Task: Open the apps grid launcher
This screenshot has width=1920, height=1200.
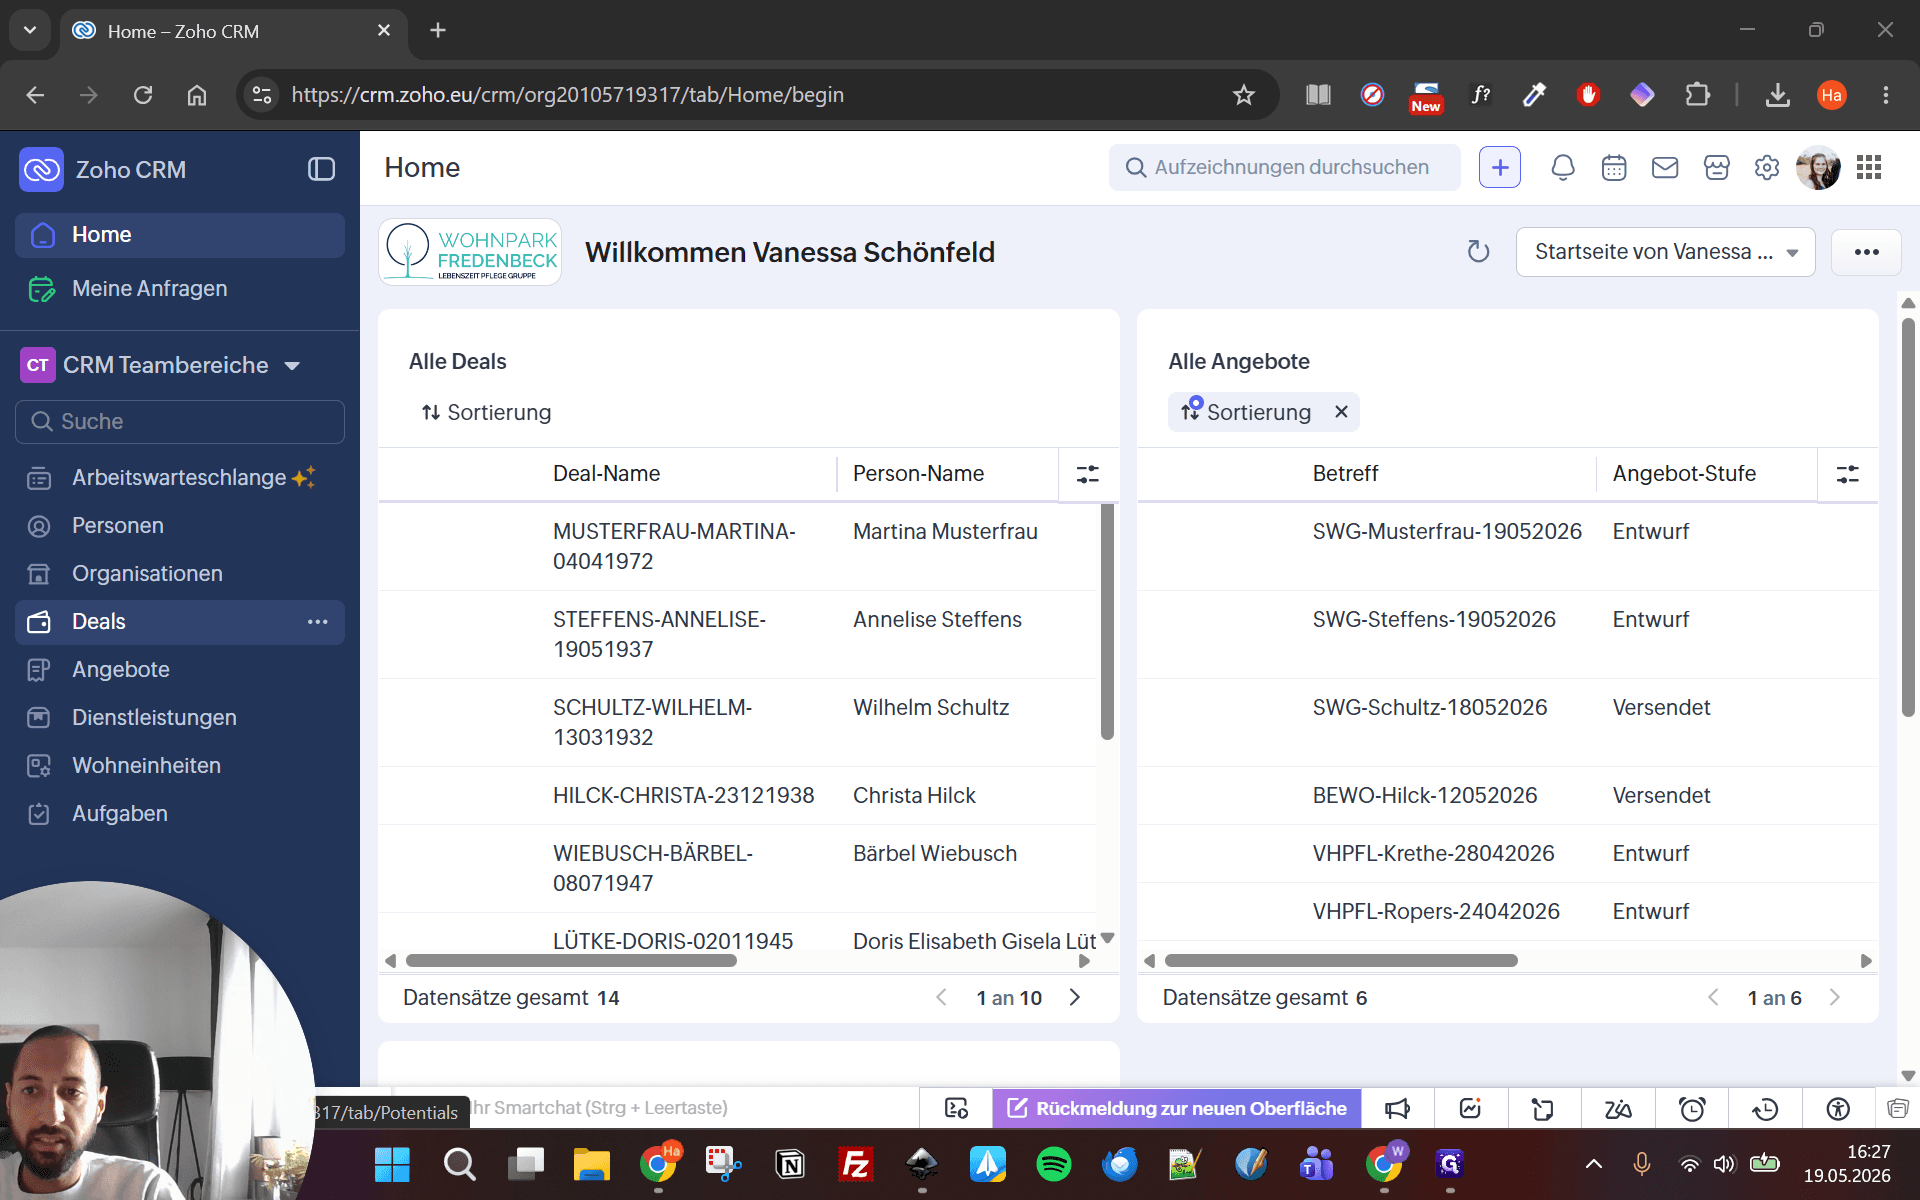Action: (1869, 168)
